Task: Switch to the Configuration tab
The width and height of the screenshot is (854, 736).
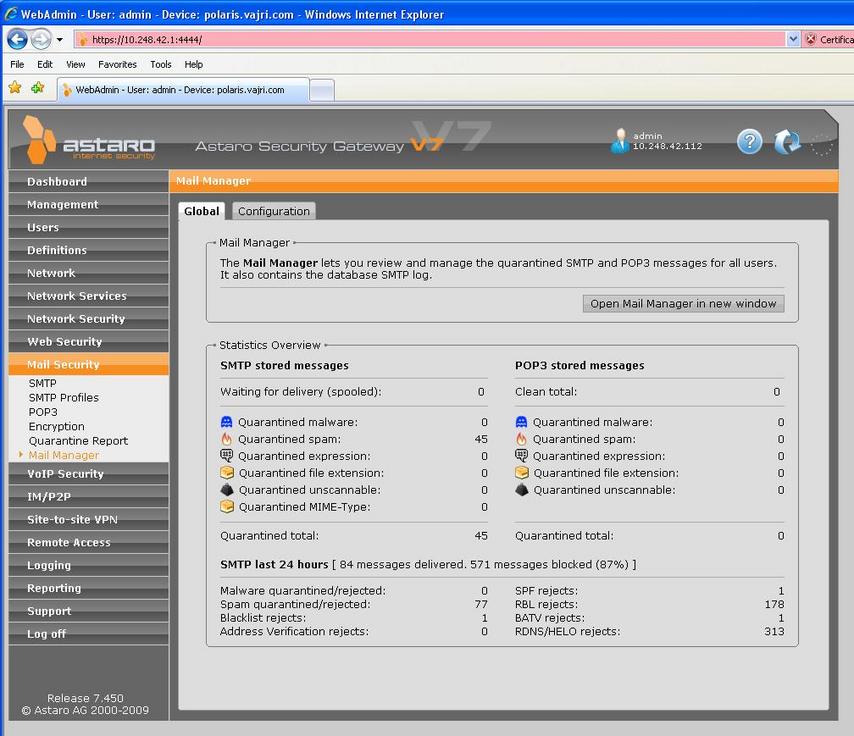Action: pyautogui.click(x=273, y=211)
